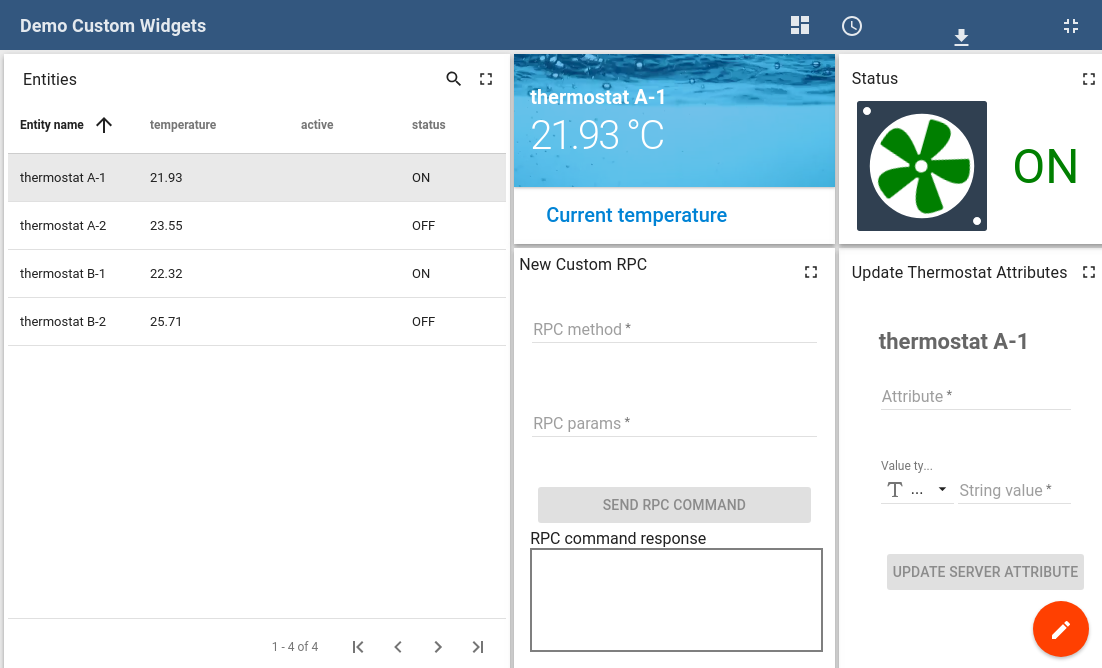Expand Update Thermostat Attributes widget fullscreen
The image size is (1102, 668).
[1089, 272]
